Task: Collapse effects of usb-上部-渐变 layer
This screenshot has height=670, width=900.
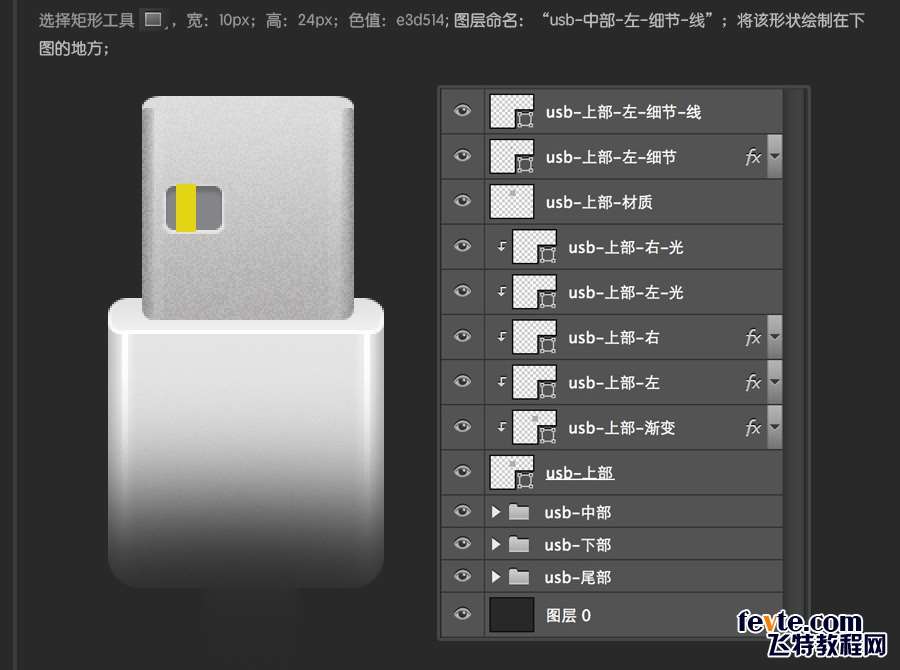Action: [x=775, y=427]
